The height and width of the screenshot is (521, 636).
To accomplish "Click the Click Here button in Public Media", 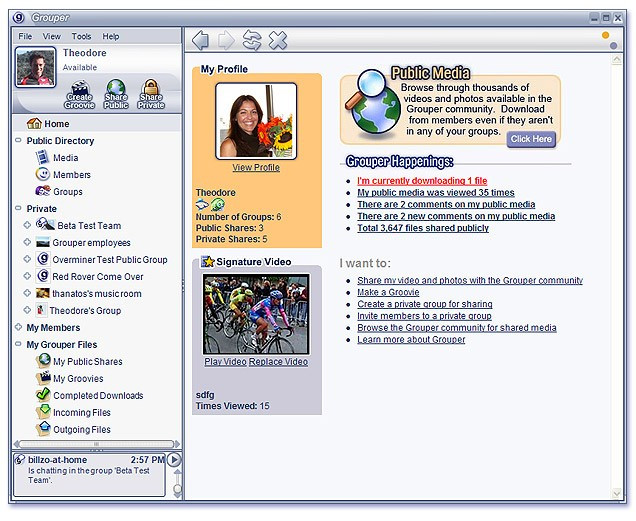I will 531,139.
